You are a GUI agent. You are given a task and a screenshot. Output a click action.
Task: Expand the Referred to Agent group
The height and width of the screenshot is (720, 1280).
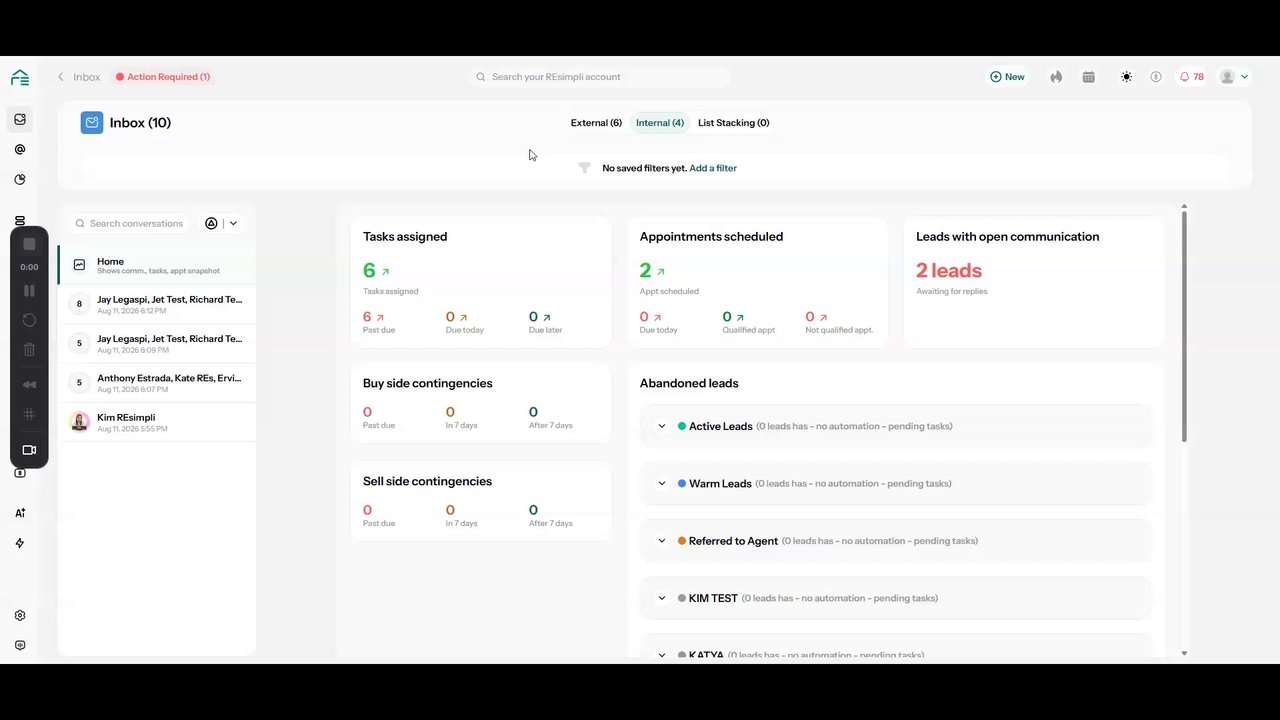pyautogui.click(x=662, y=541)
